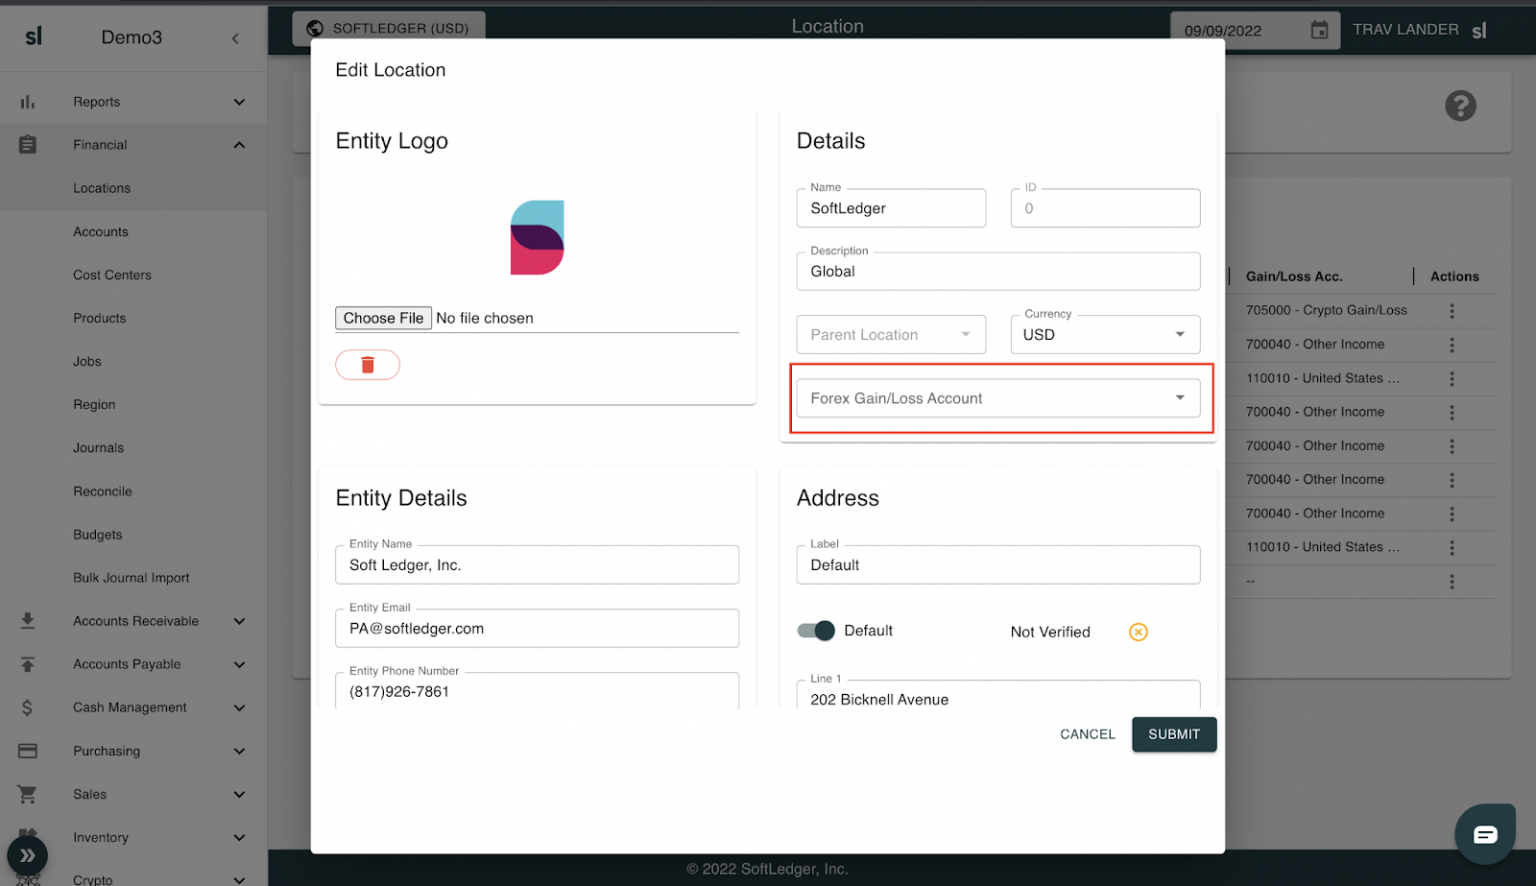The width and height of the screenshot is (1536, 886).
Task: Toggle the Default address switch
Action: 816,631
